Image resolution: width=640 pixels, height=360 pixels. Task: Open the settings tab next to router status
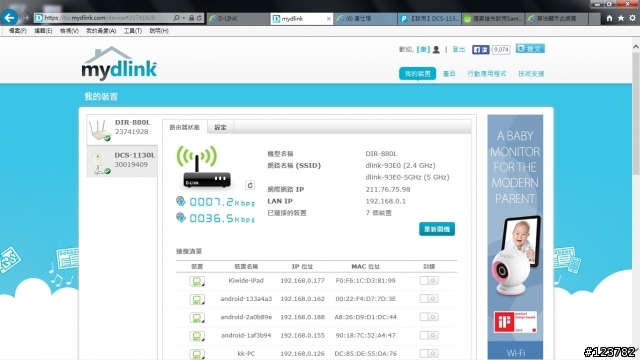pos(220,127)
